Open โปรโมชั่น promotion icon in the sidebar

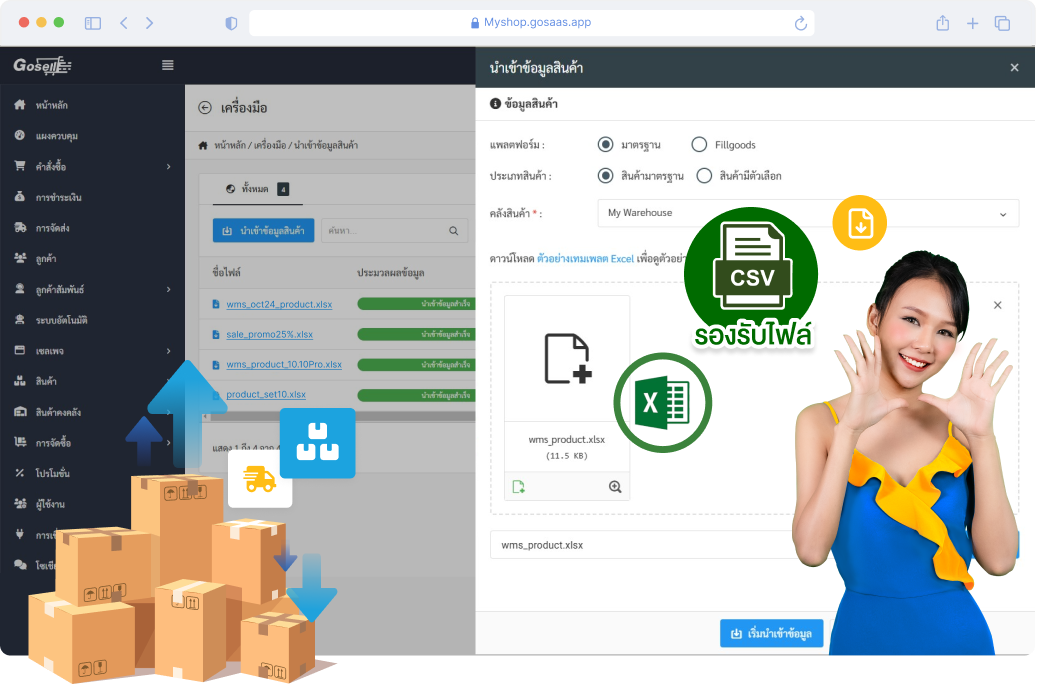[x=20, y=473]
